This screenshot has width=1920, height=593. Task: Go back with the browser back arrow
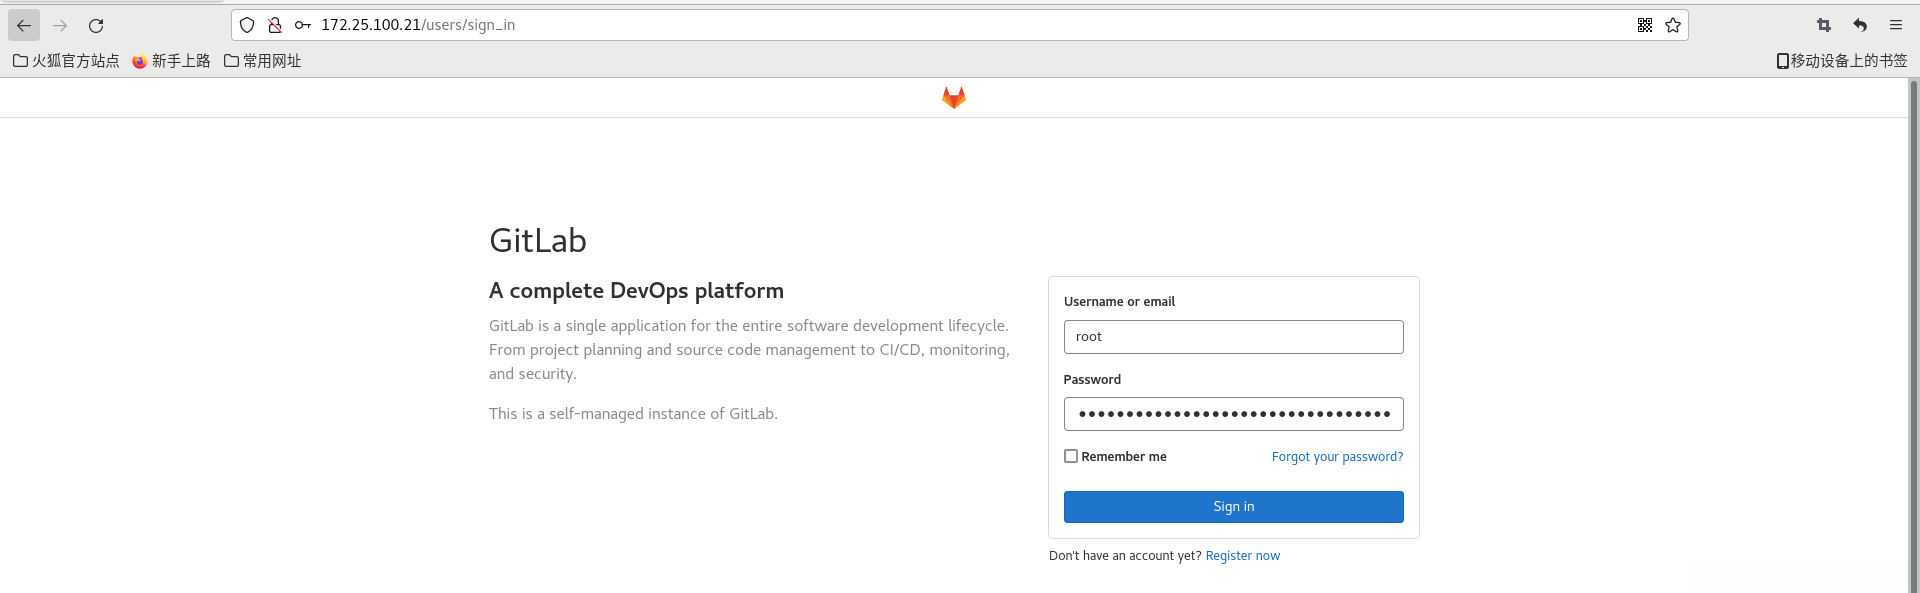pyautogui.click(x=24, y=25)
